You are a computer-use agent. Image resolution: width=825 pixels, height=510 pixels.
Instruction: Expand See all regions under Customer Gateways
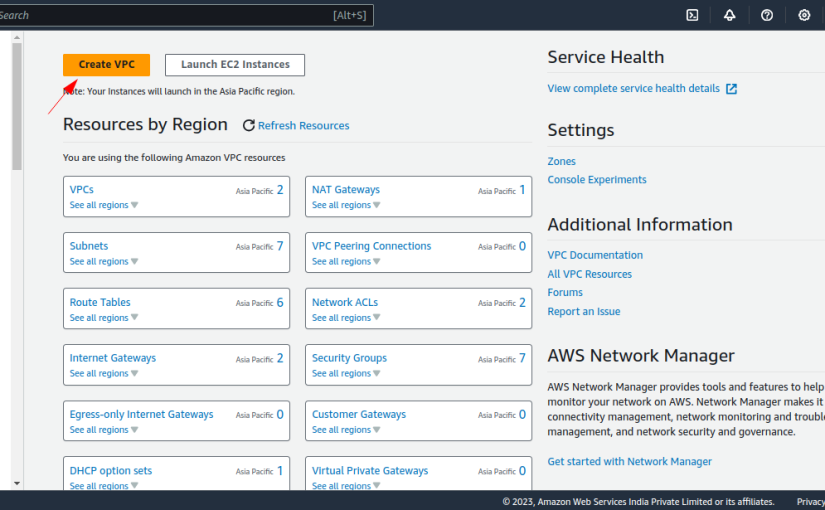click(346, 429)
